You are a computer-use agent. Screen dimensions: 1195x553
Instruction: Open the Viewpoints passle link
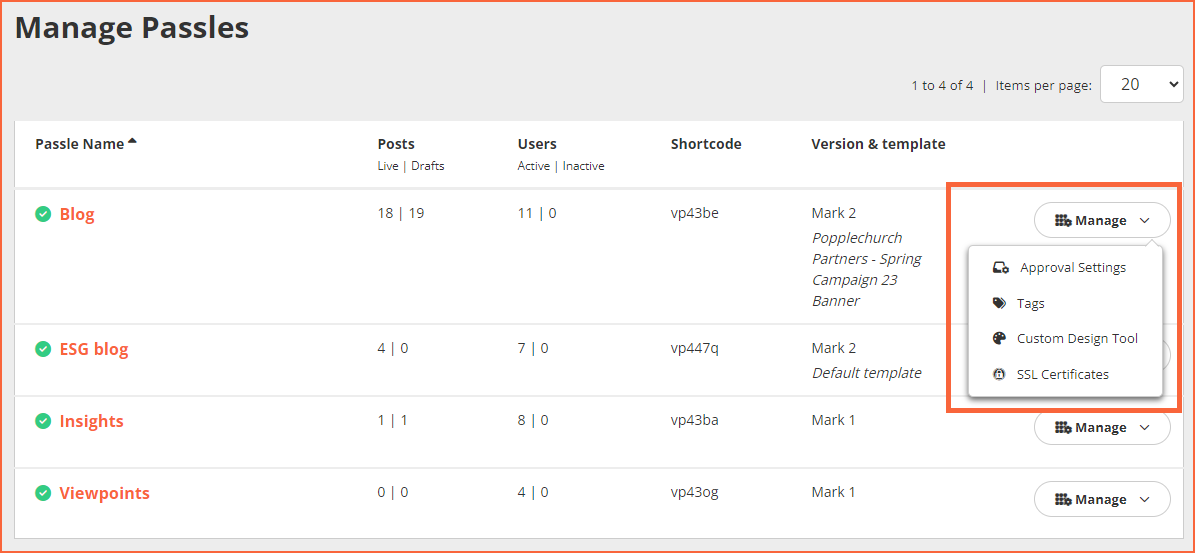[x=104, y=493]
